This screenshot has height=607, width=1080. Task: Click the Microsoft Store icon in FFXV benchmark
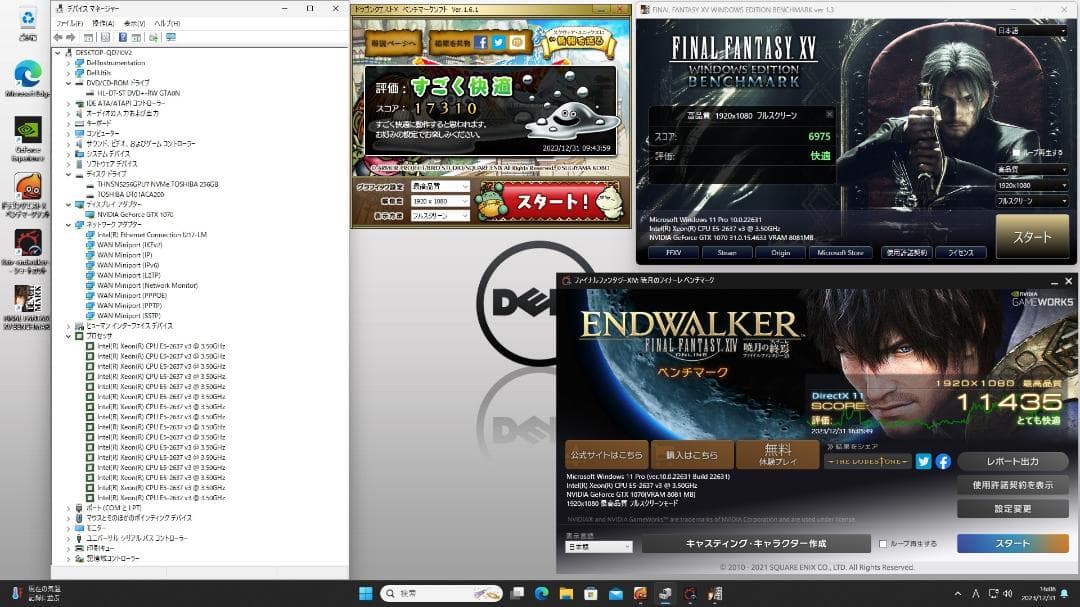tap(840, 252)
